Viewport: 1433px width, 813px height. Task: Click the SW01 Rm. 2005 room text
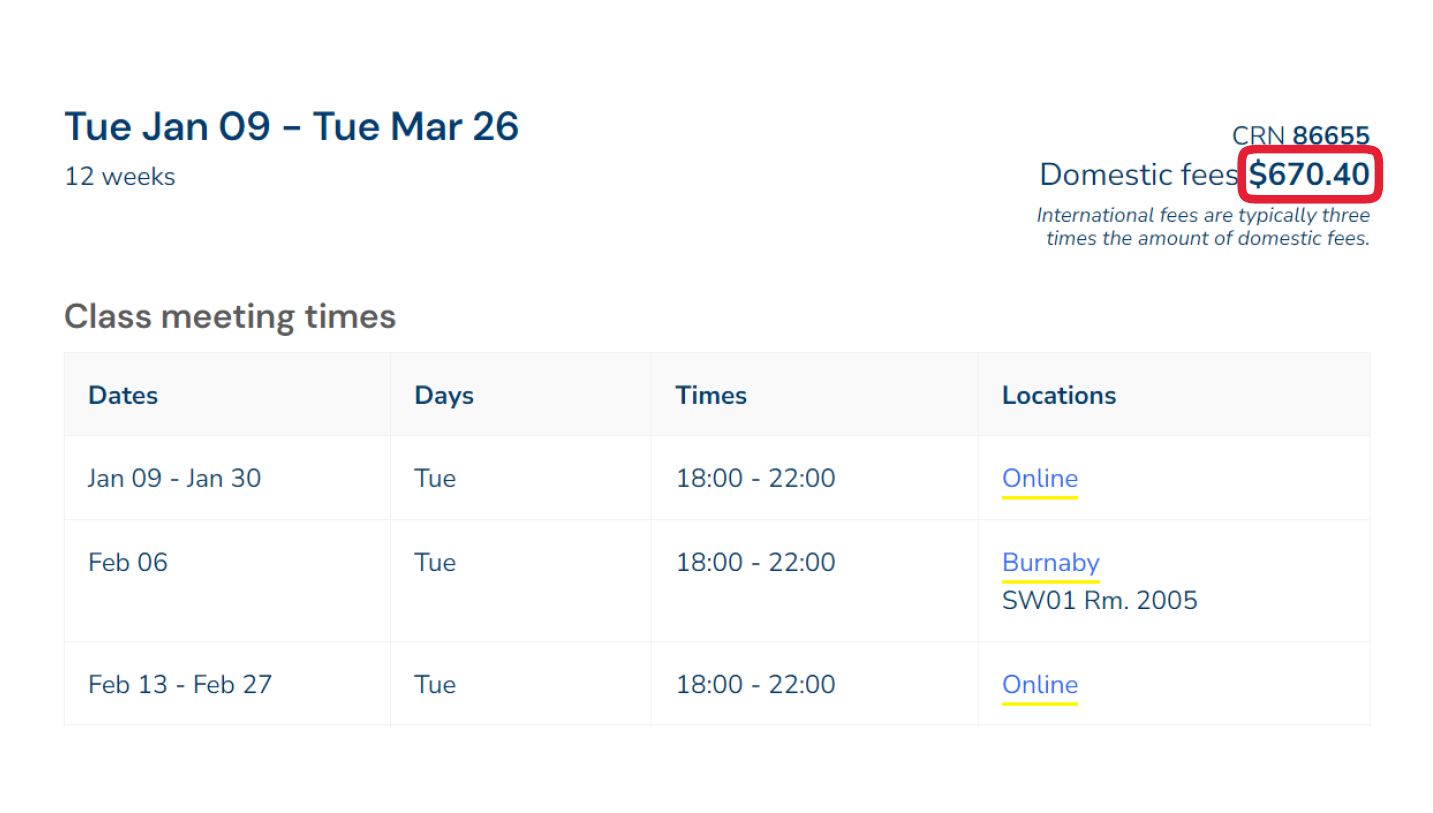point(1099,601)
